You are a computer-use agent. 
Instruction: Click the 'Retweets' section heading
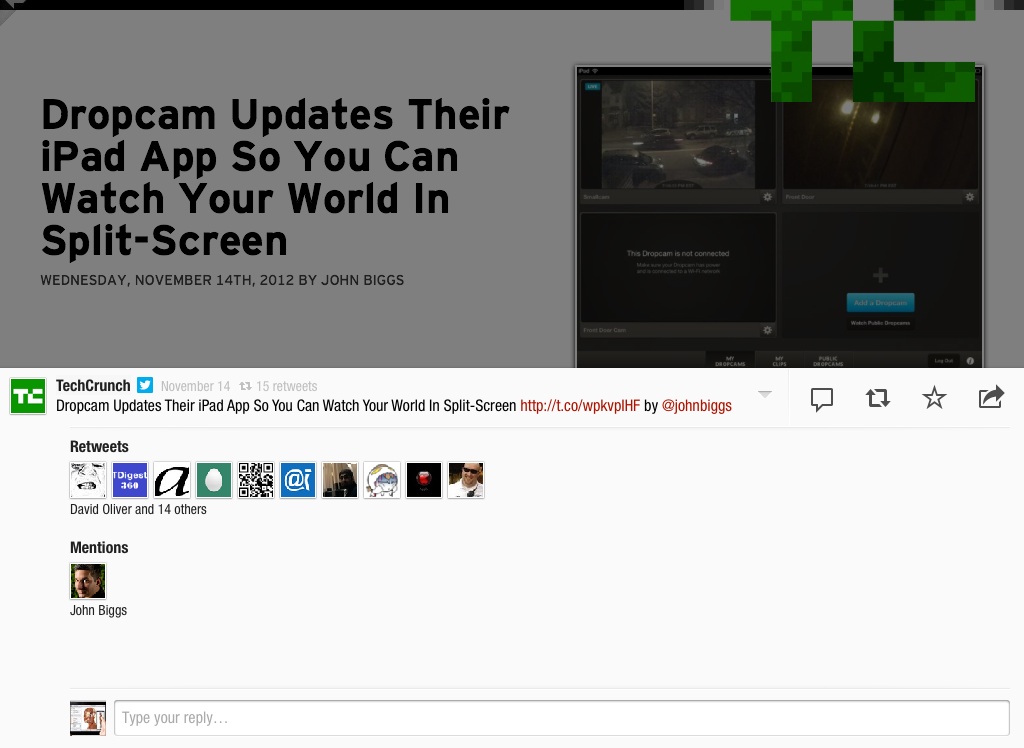99,447
